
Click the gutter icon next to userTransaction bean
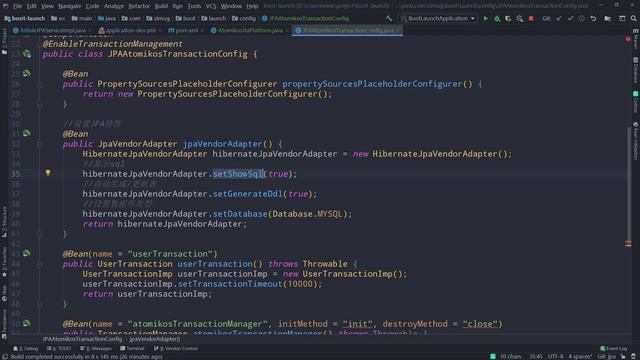pyautogui.click(x=27, y=253)
